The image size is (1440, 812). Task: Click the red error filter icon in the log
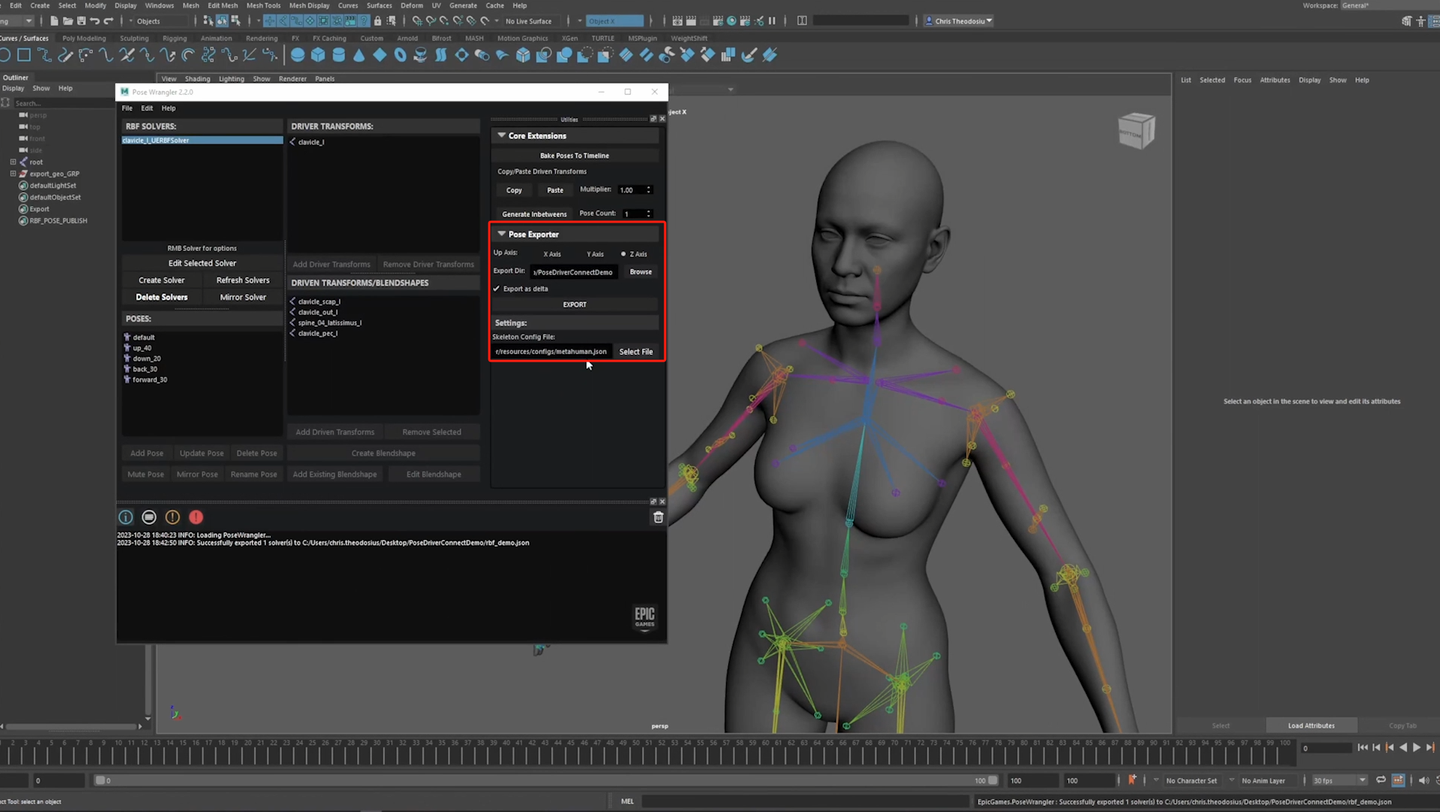tap(196, 517)
